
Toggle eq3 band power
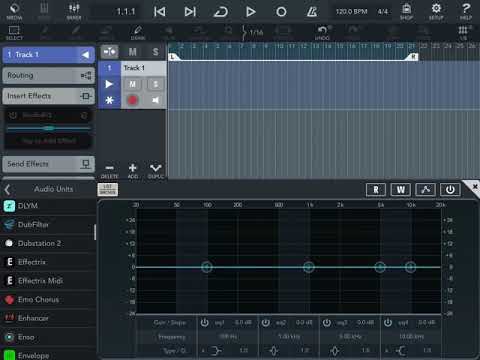point(327,323)
